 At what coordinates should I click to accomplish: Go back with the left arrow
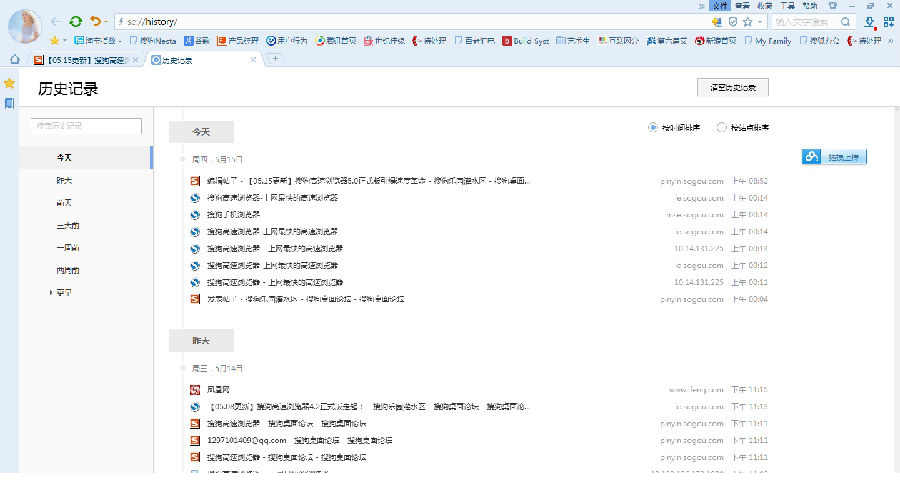(x=56, y=22)
